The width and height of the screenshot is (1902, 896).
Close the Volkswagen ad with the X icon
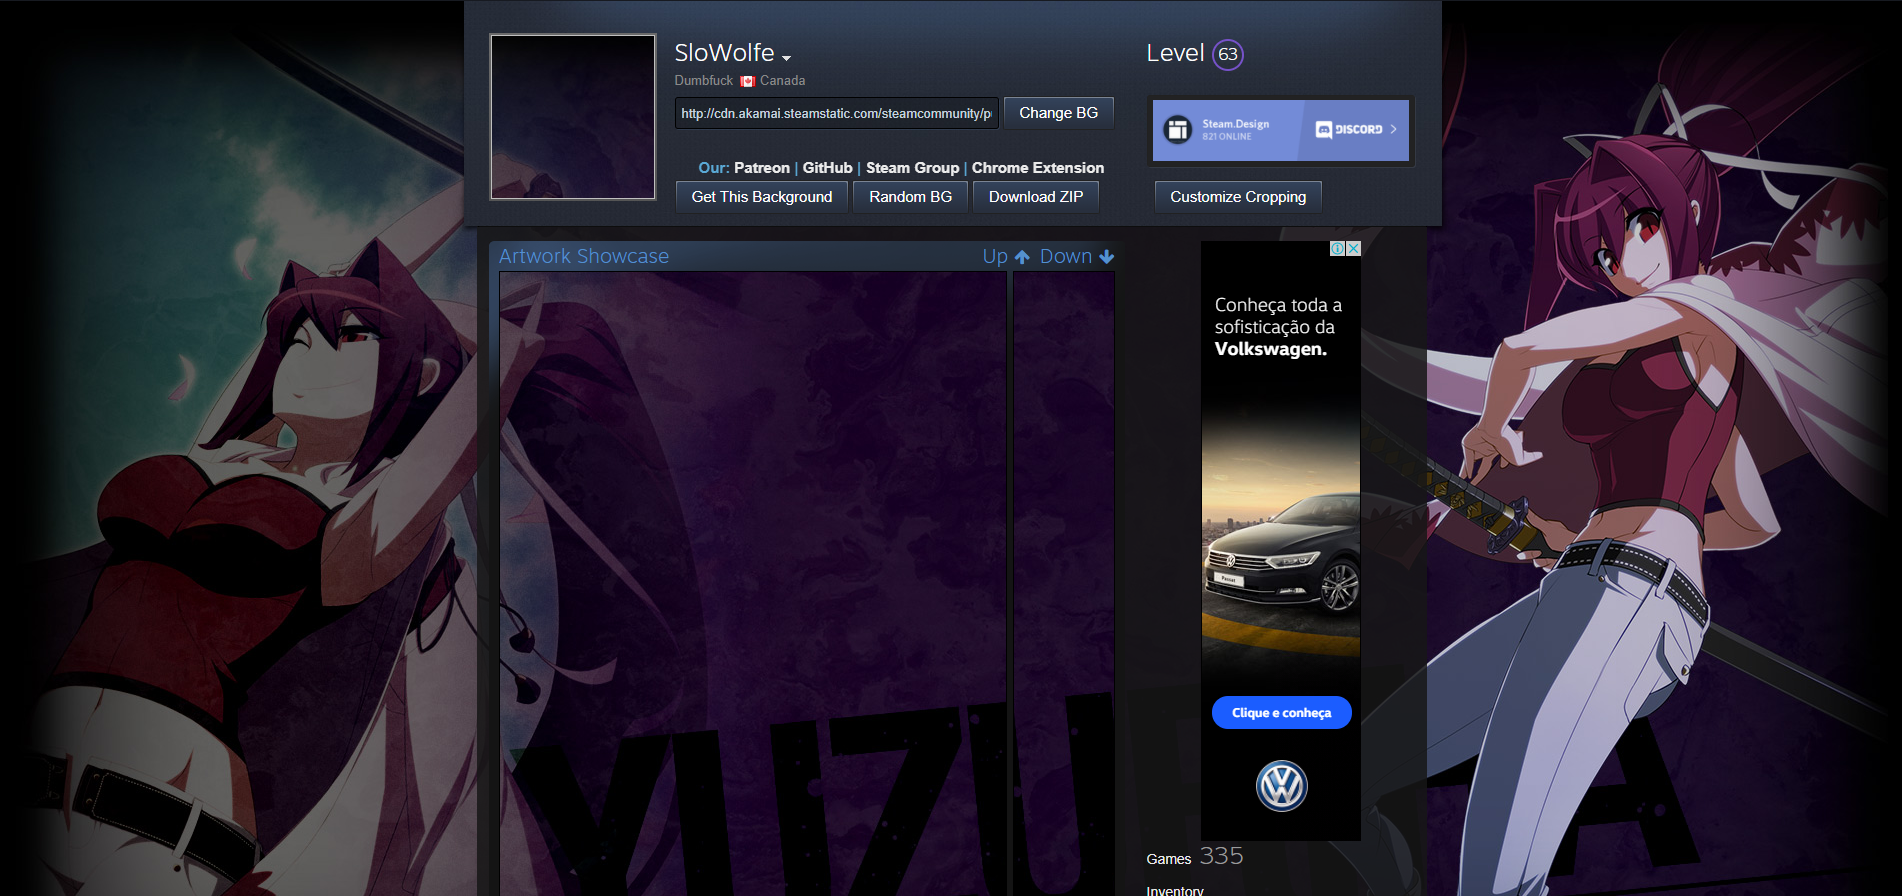tap(1353, 248)
